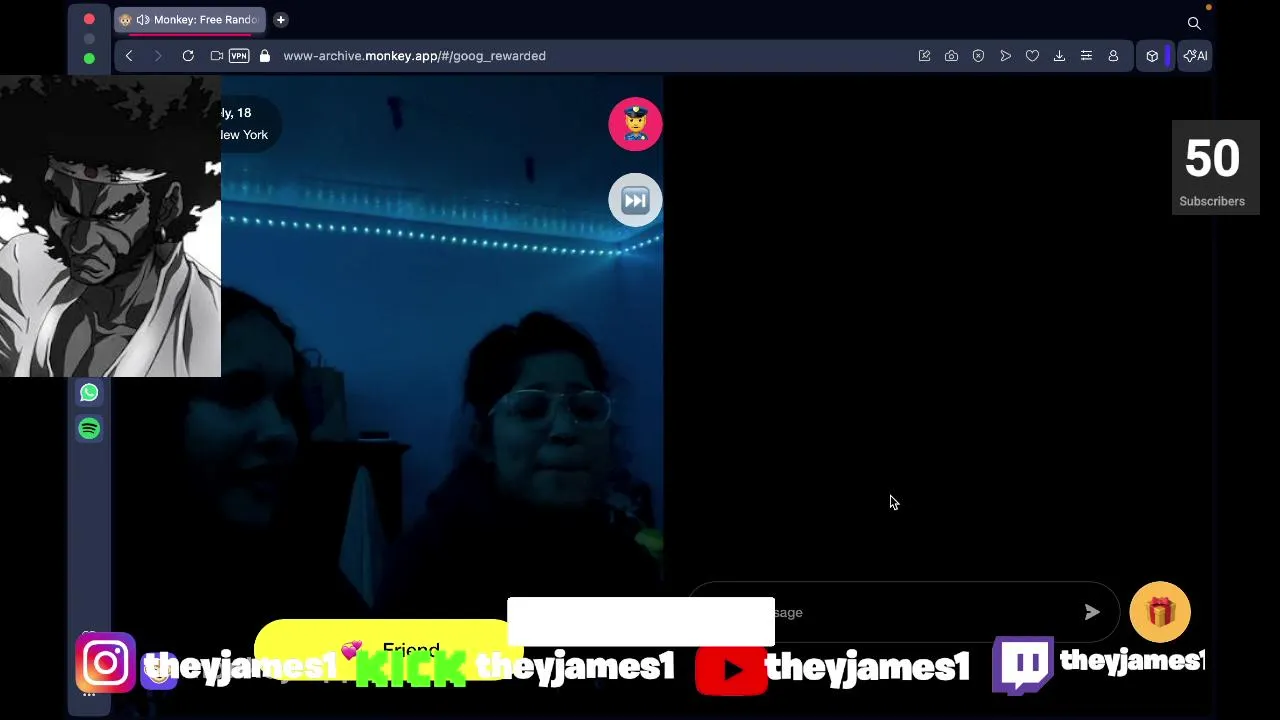1280x720 pixels.
Task: Skip to next person with fast-forward button
Action: coord(635,200)
